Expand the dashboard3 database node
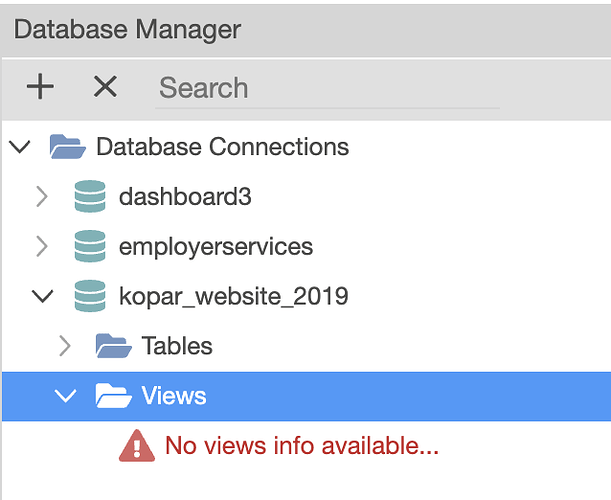Screen dimensions: 611x500 pyautogui.click(x=42, y=196)
